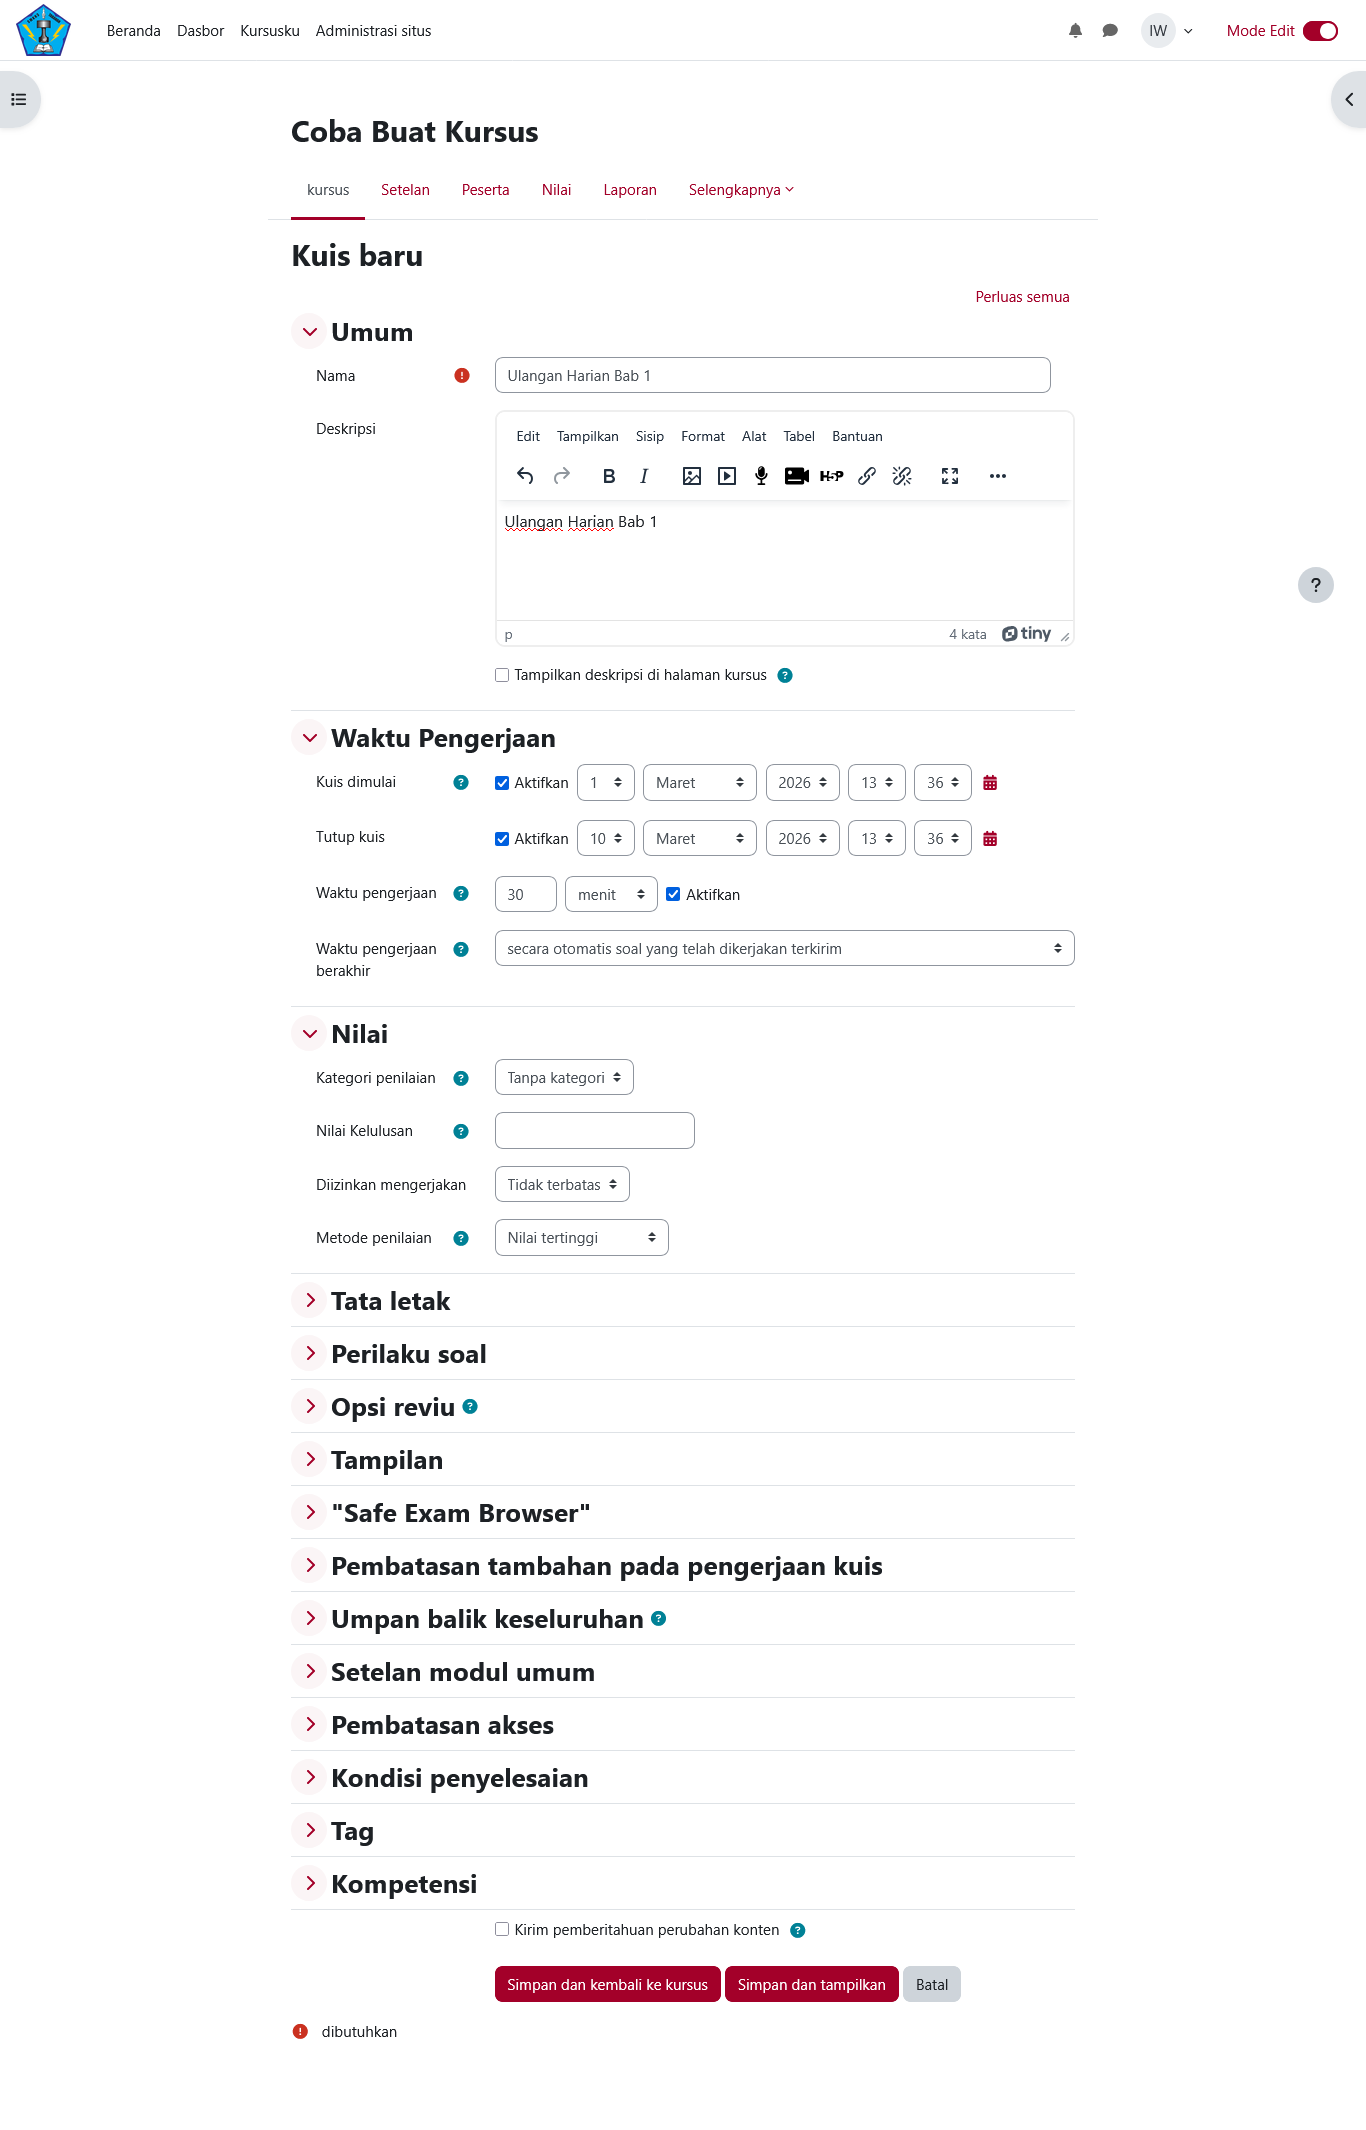Click the Perluas semua link

[1022, 297]
